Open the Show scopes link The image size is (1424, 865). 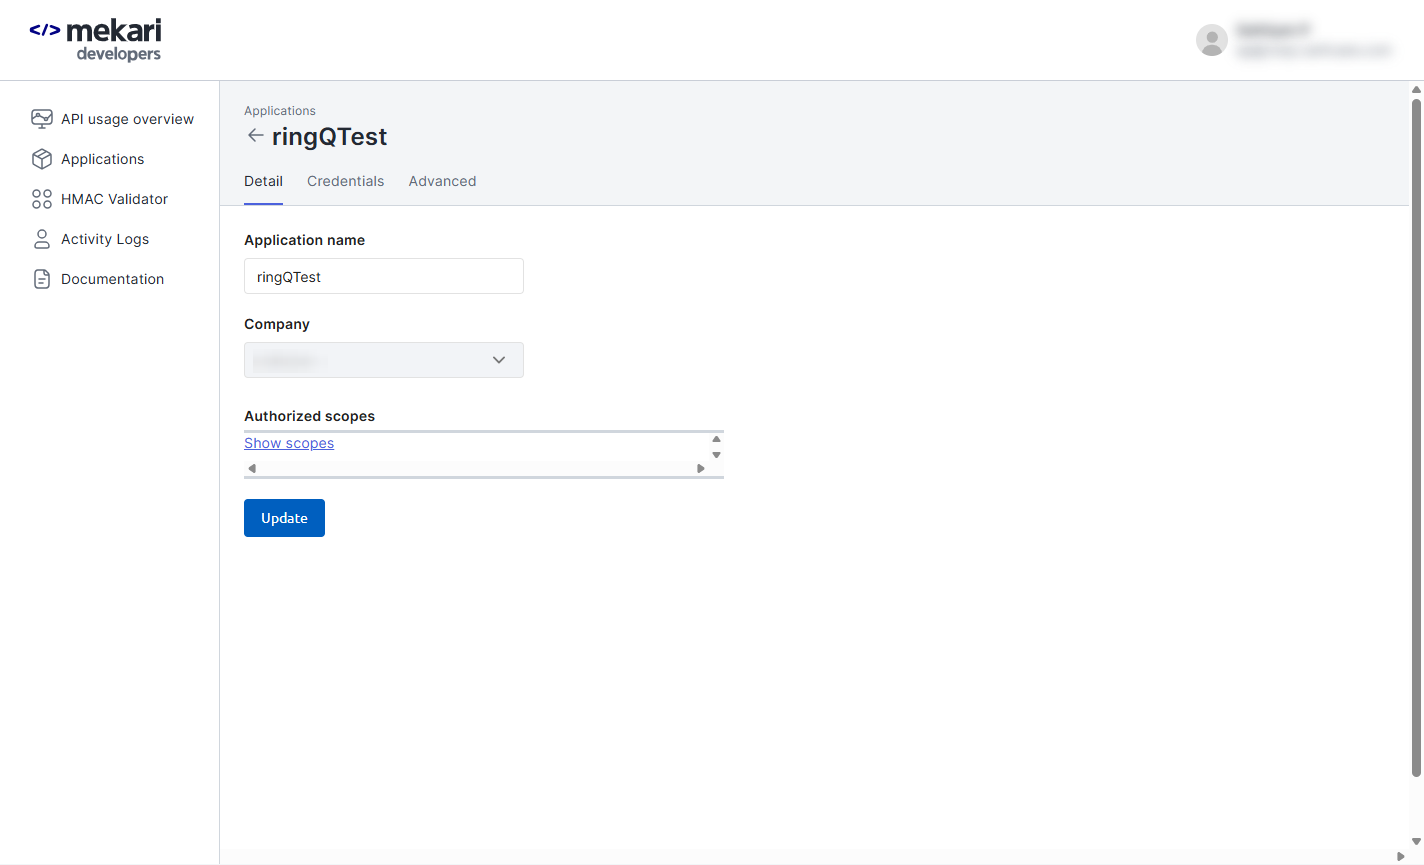tap(289, 443)
